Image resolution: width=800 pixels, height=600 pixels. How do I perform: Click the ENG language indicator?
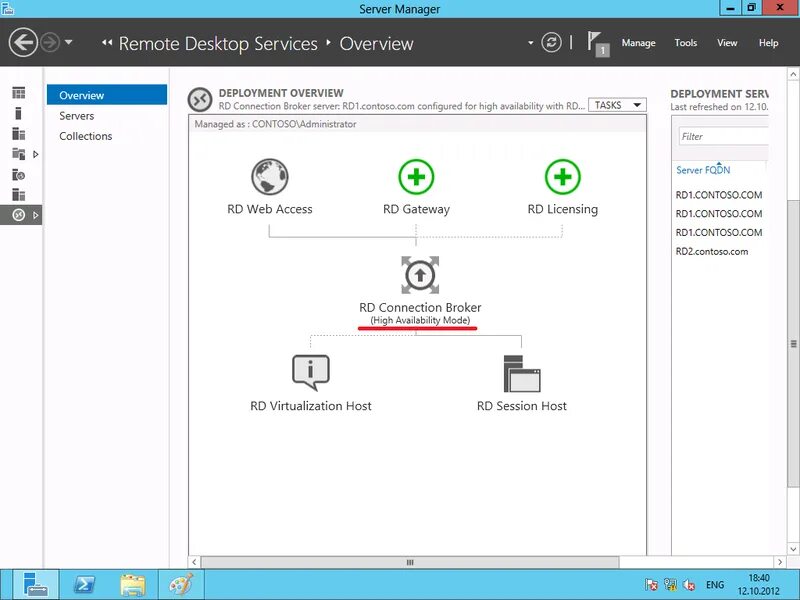[x=715, y=585]
